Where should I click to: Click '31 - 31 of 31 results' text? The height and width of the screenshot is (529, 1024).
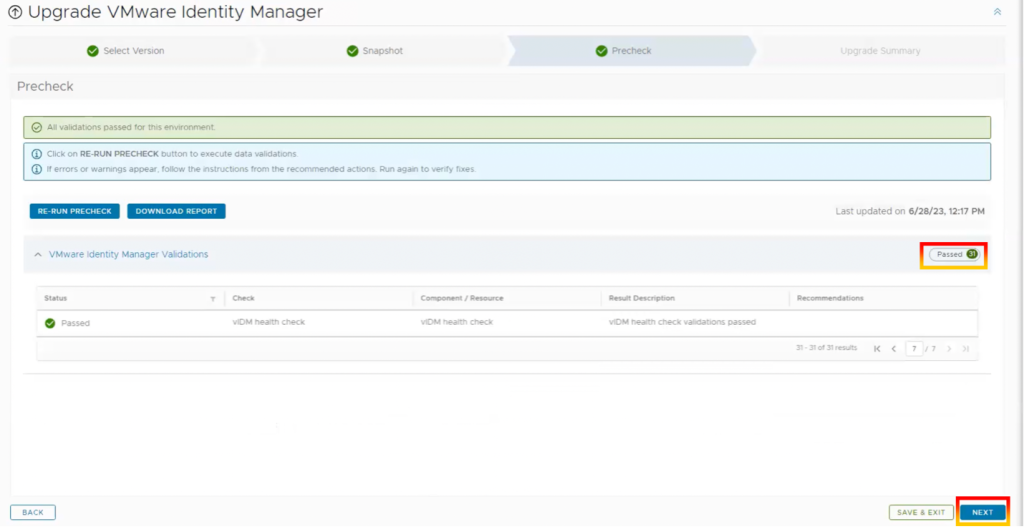(x=826, y=348)
